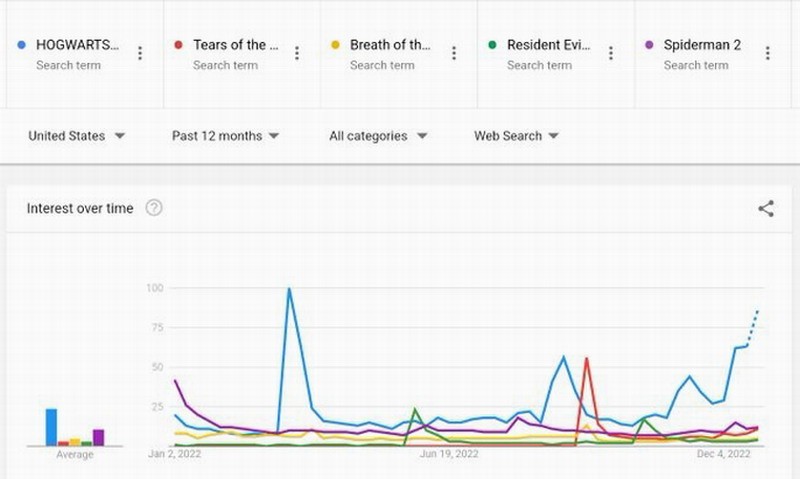Show help for Interest over time
Screen dimensions: 800x479
154,208
